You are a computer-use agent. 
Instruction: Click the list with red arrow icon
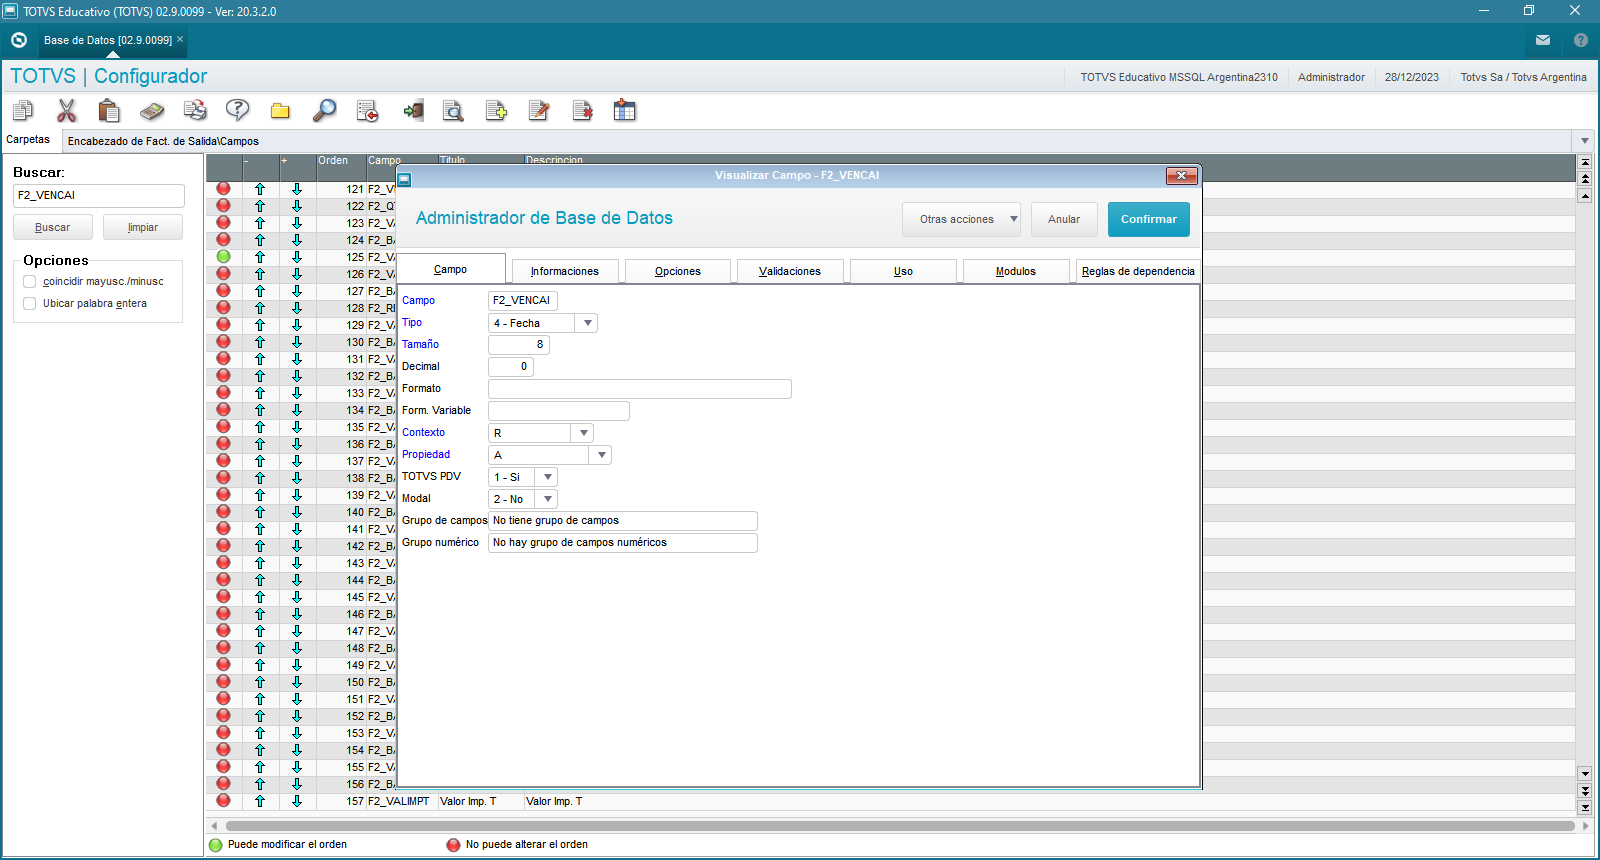click(x=367, y=110)
